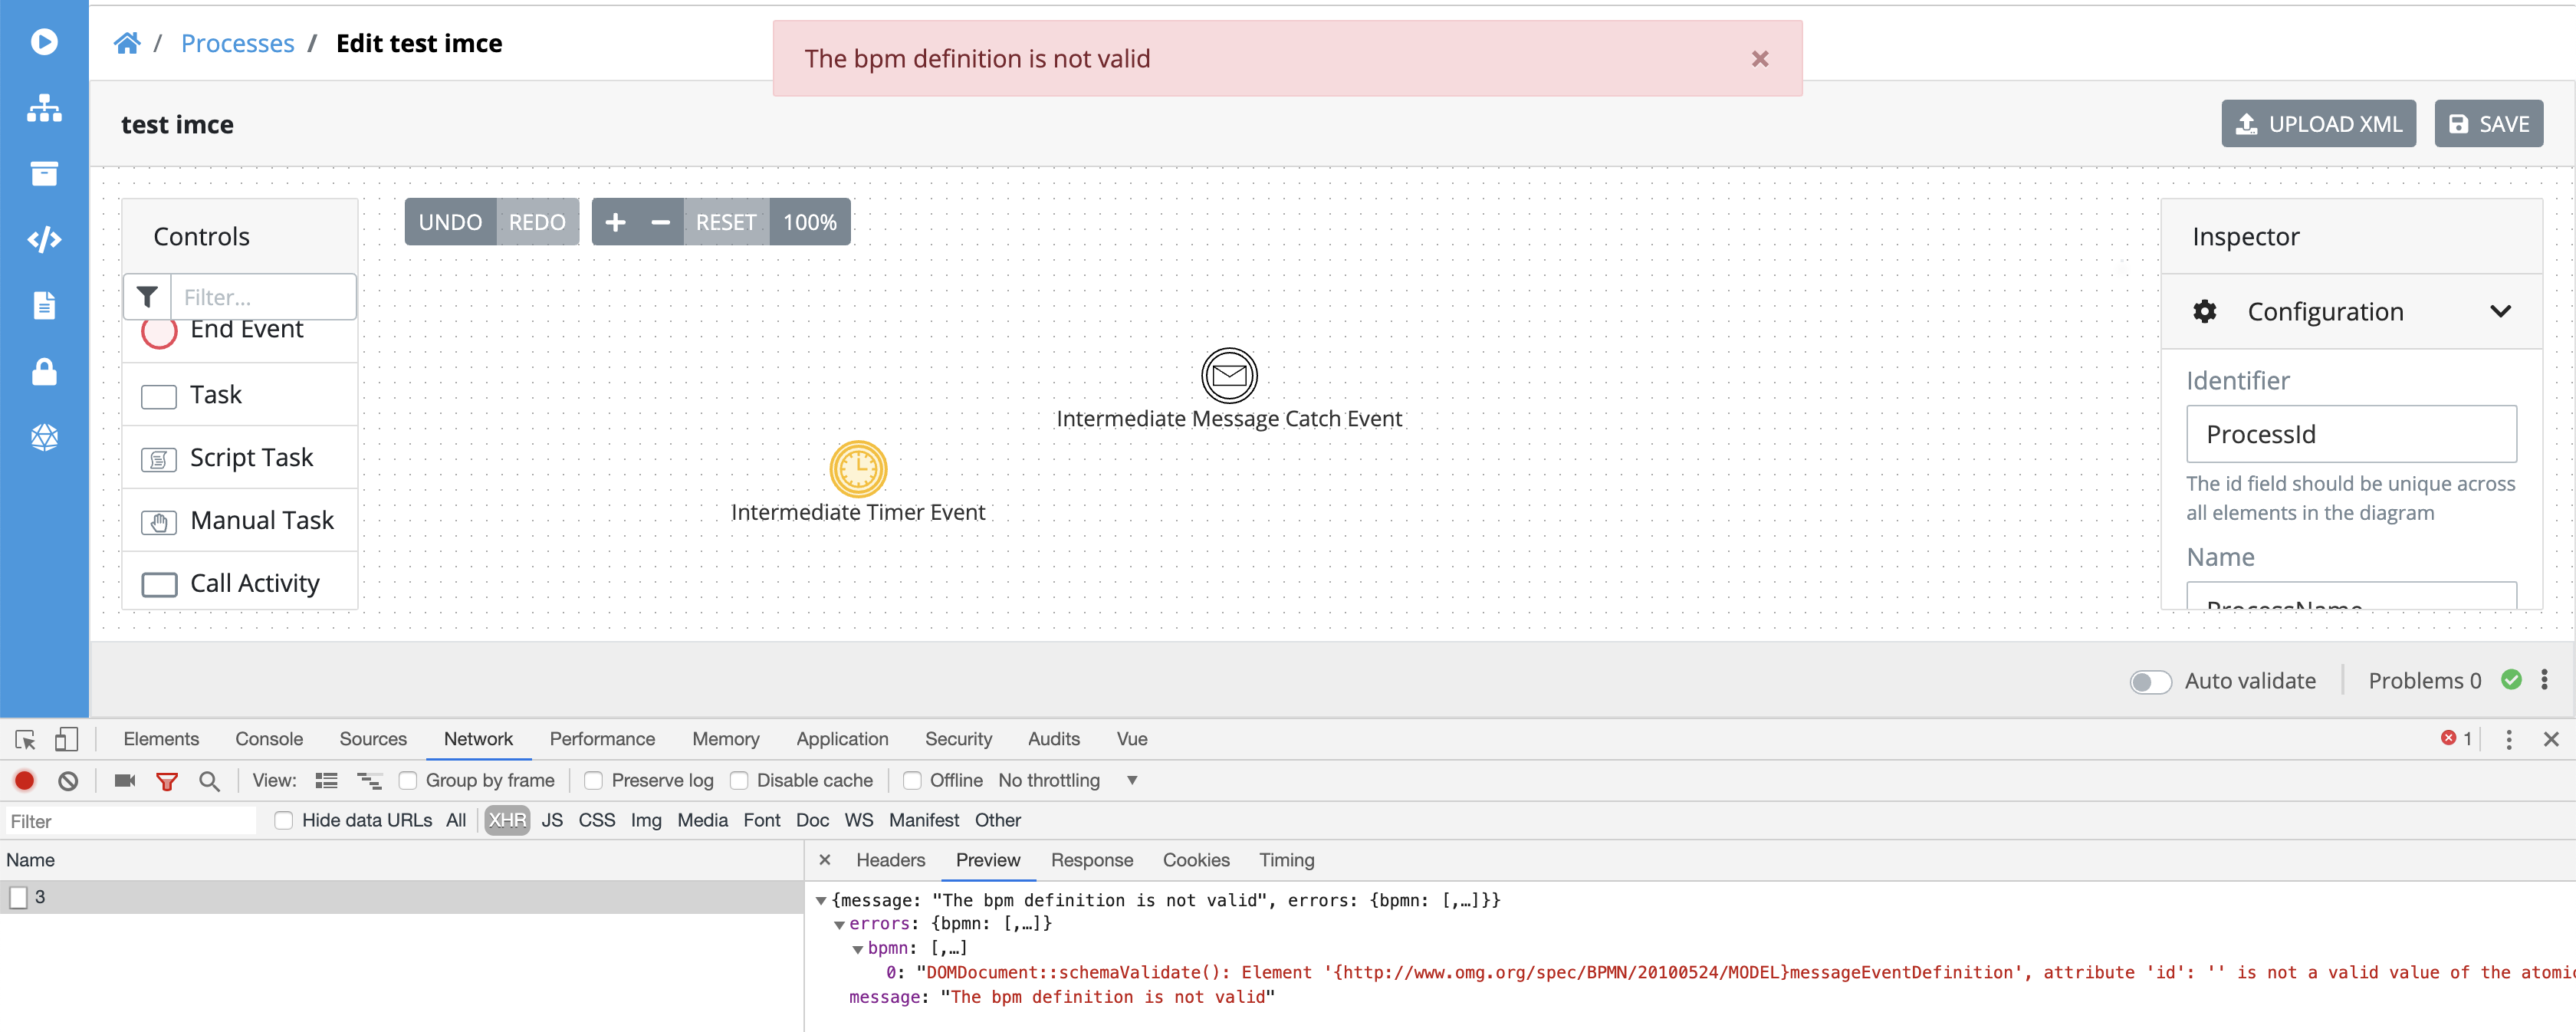Check the Preserve log checkbox

(x=595, y=780)
